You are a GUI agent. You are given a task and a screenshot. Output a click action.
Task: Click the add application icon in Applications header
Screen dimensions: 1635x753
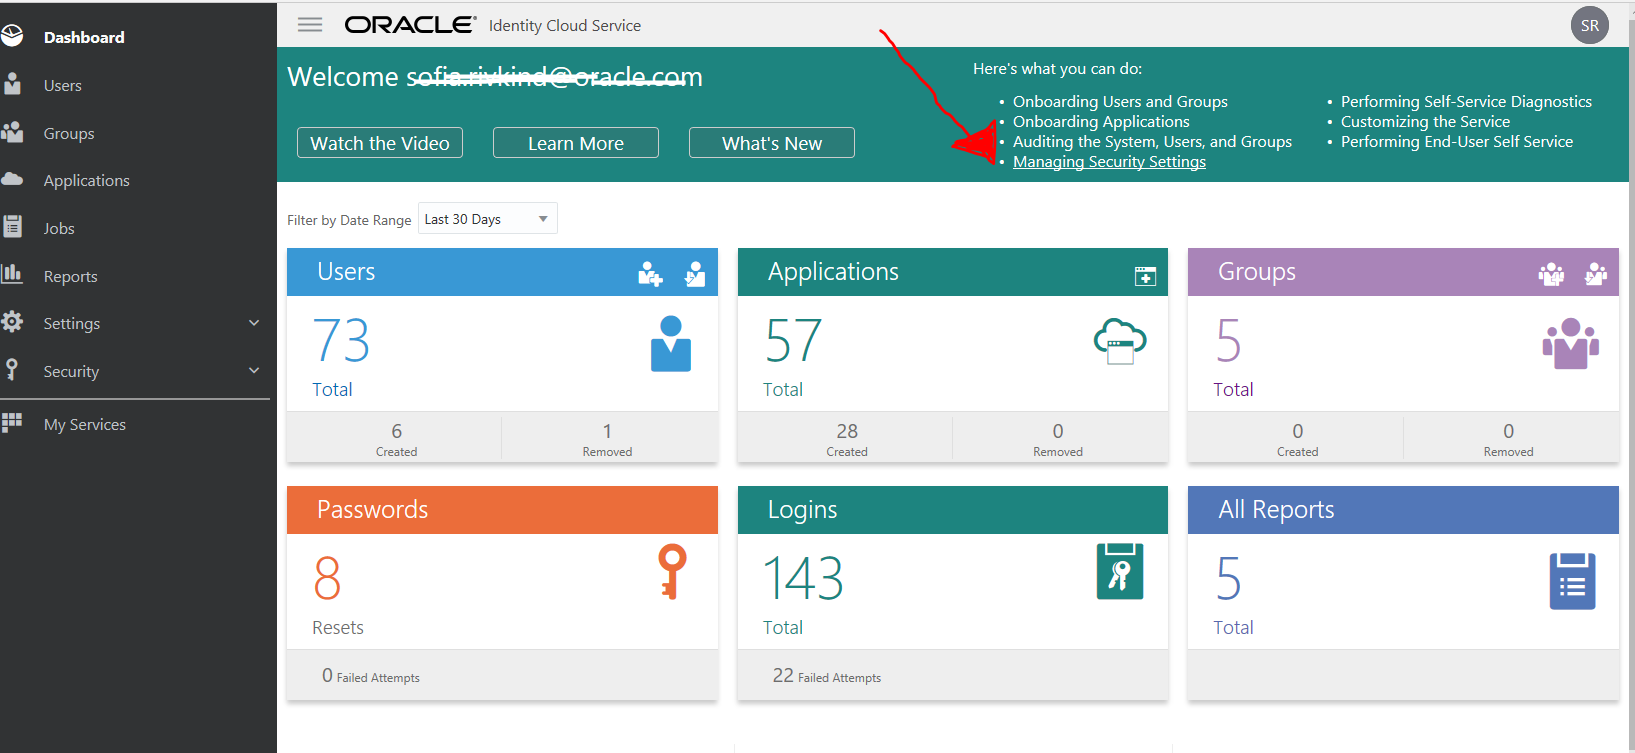pyautogui.click(x=1145, y=276)
